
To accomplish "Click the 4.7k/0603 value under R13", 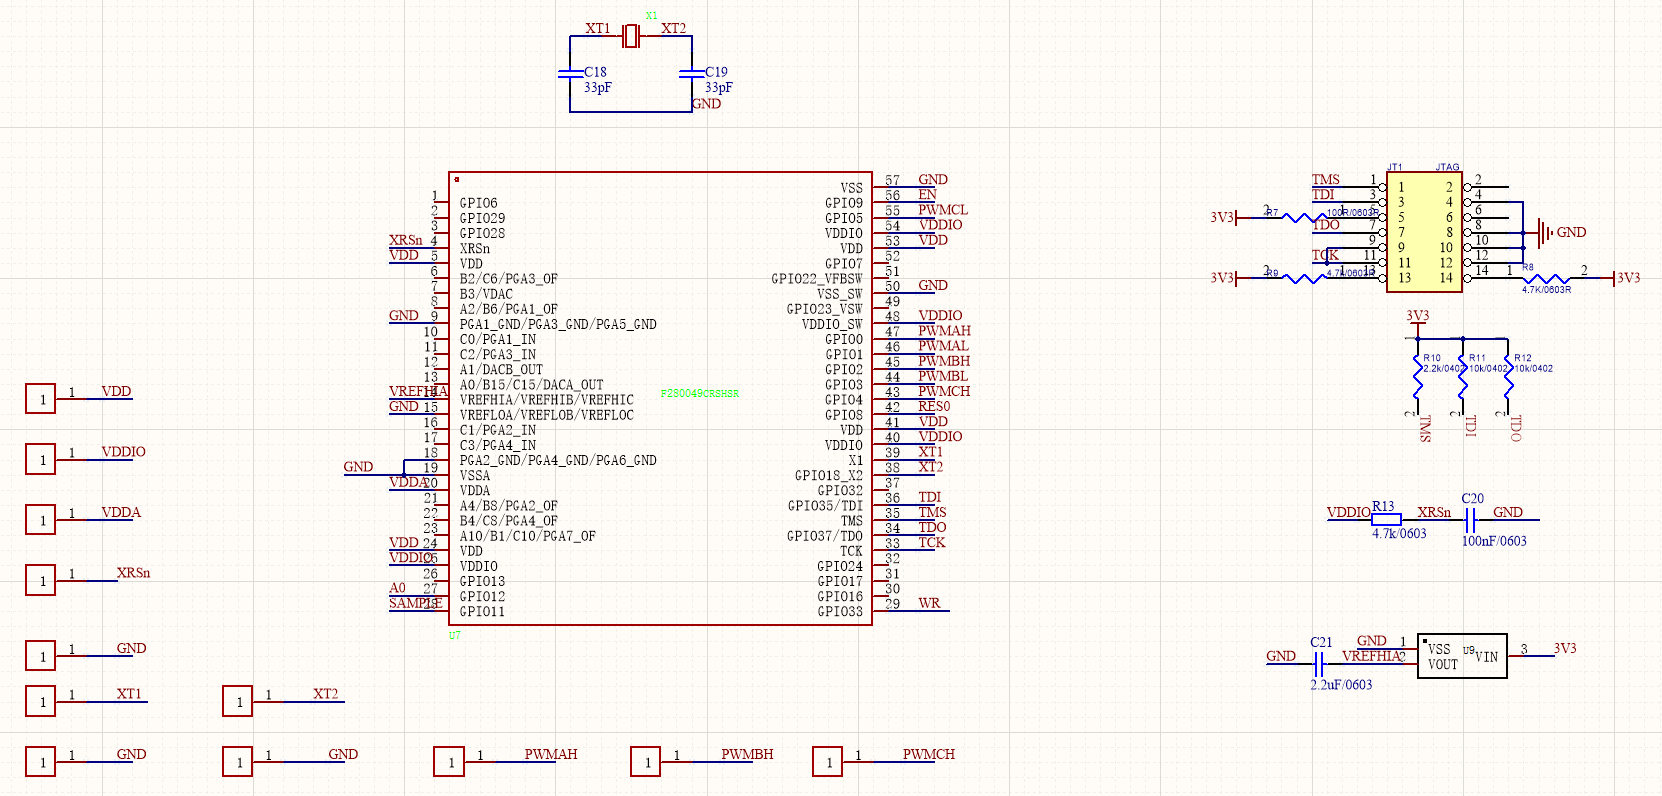I will coord(1399,534).
